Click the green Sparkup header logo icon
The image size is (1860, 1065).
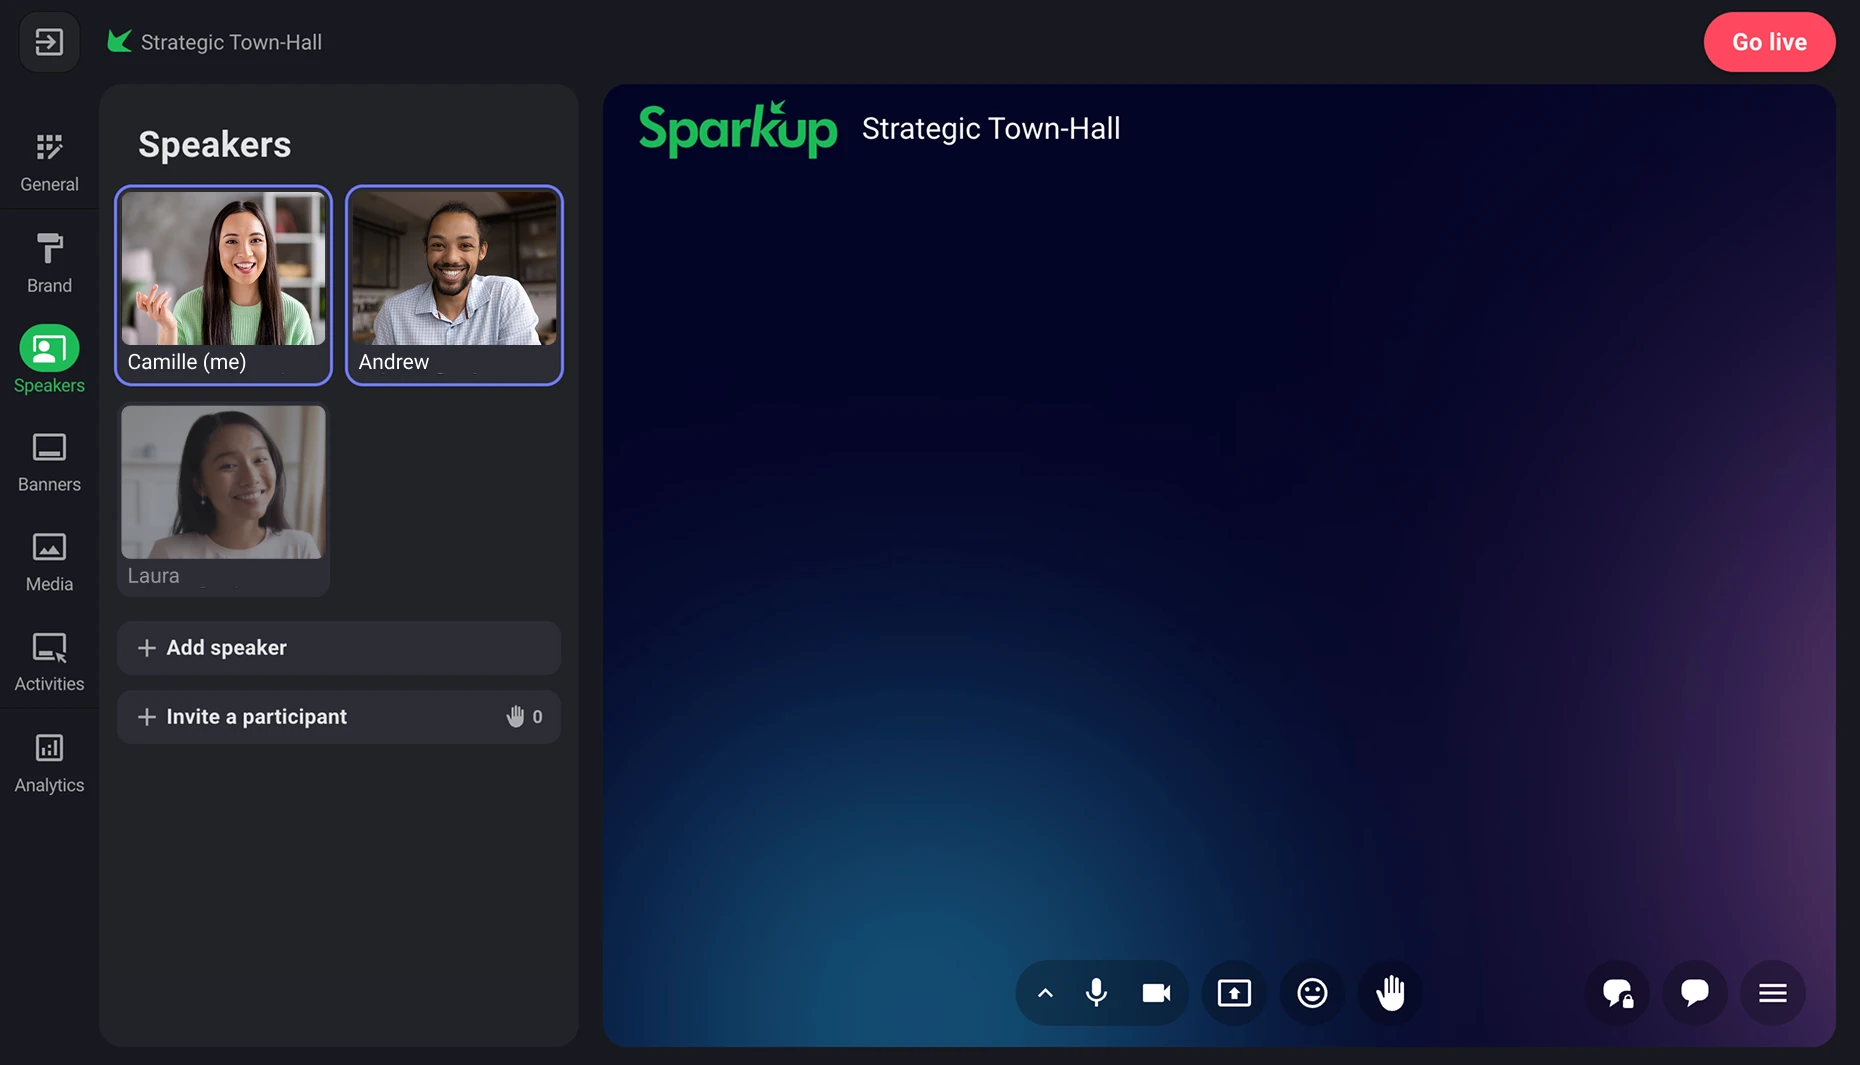coord(120,41)
